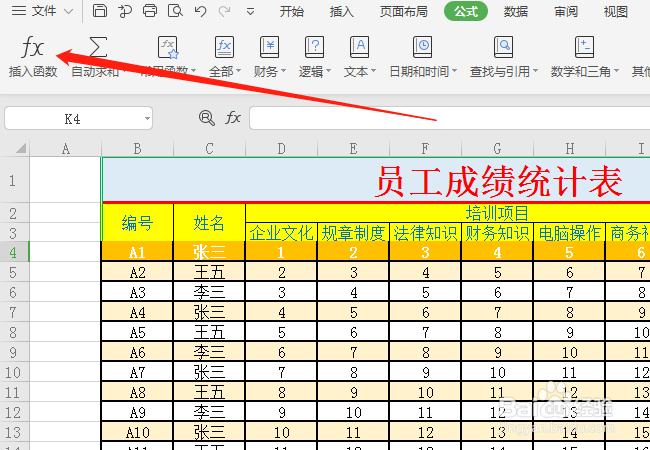Click cell A10 employee number in row 13
Viewport: 650px width, 450px height.
pos(138,432)
